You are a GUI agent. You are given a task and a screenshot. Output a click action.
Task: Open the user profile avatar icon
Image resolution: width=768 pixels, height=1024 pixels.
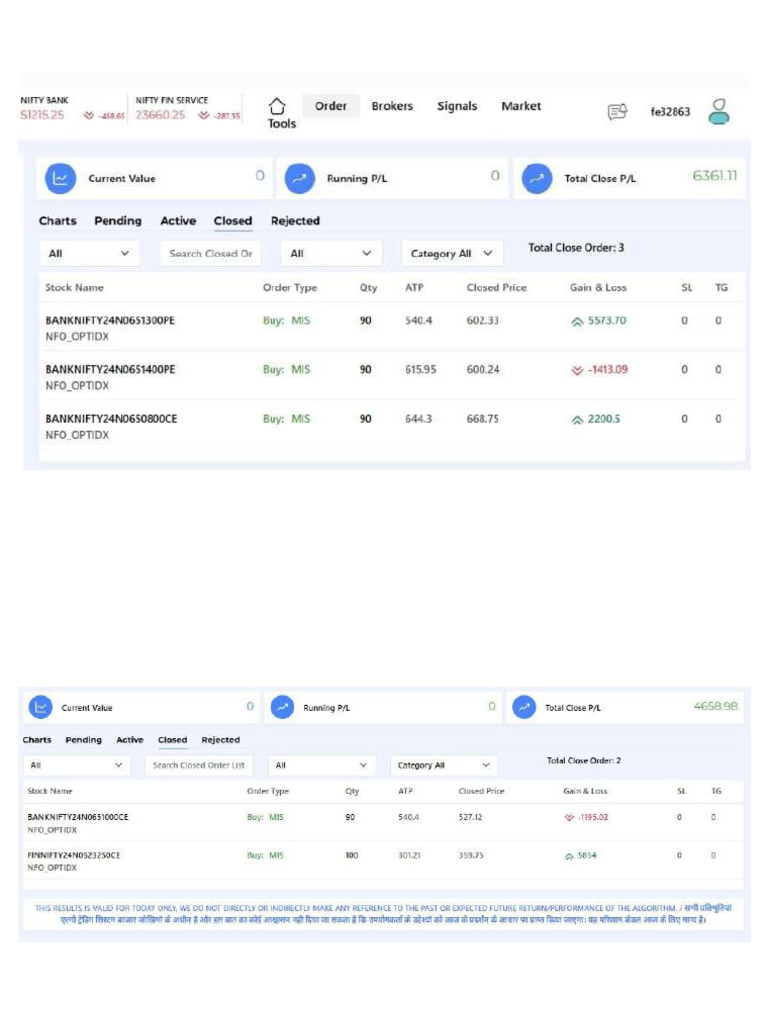pos(719,111)
